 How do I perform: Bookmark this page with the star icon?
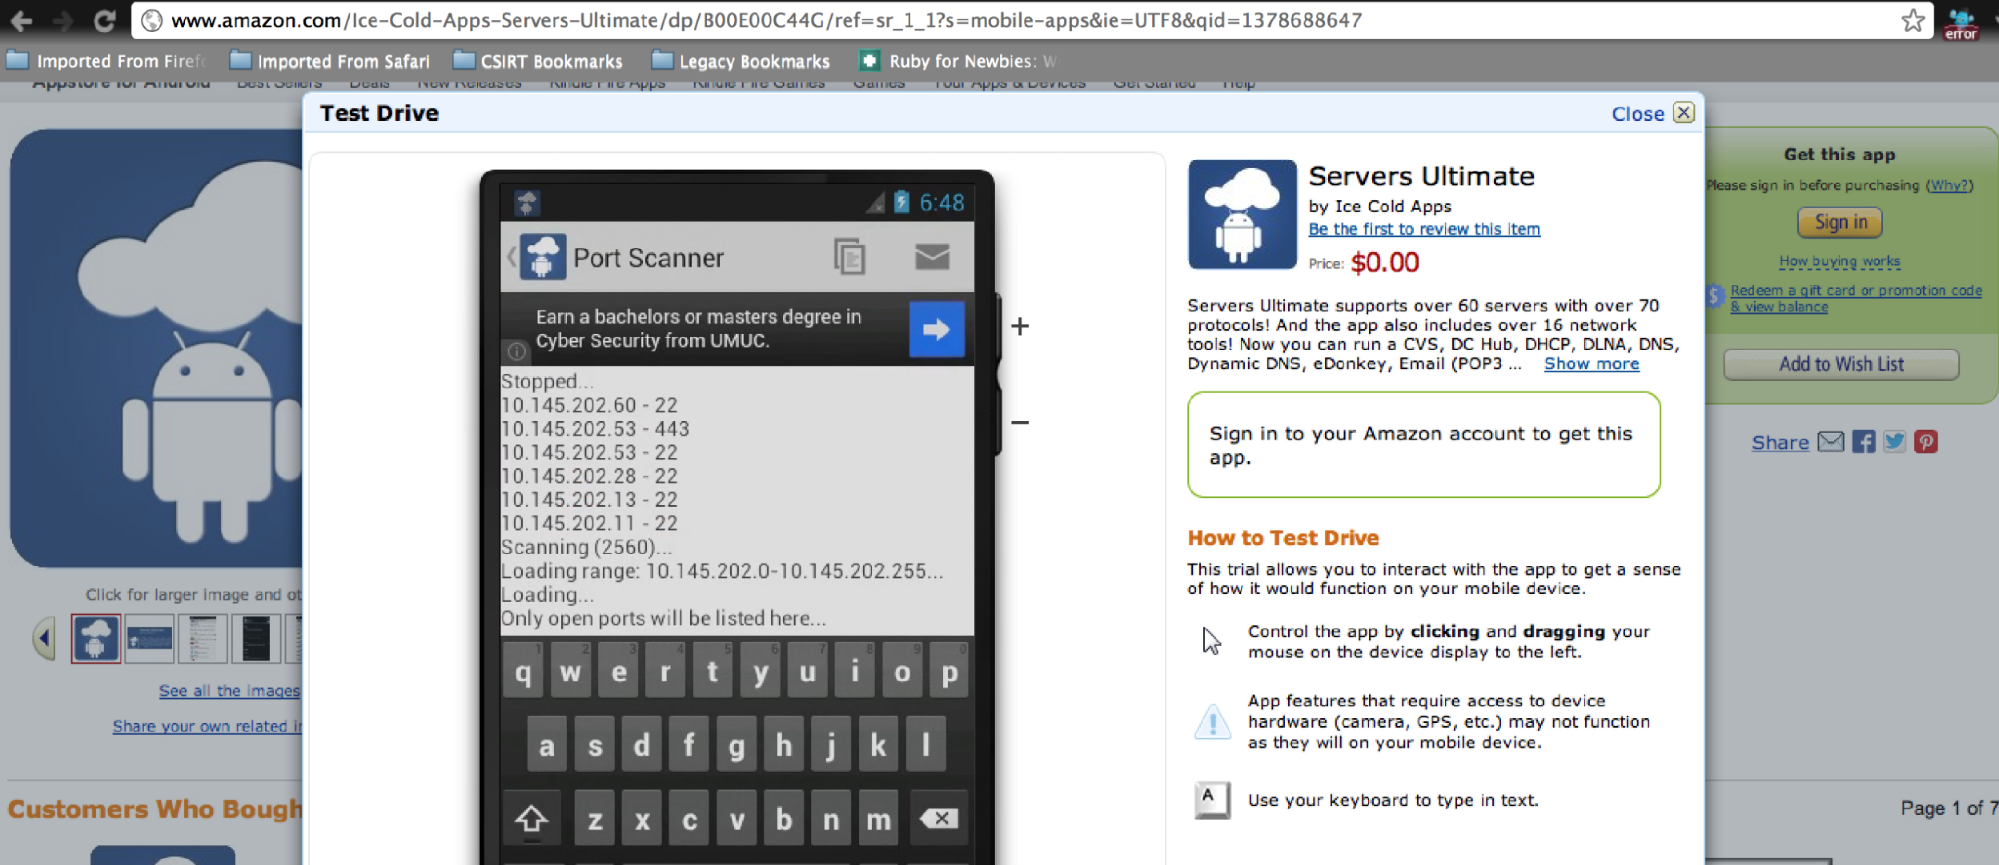coord(1913,20)
